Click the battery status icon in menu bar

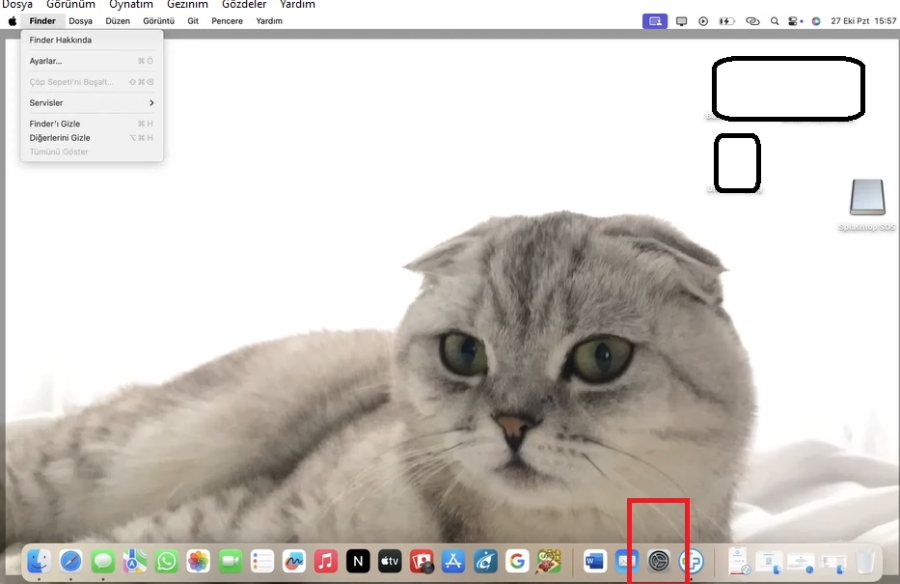click(x=726, y=20)
